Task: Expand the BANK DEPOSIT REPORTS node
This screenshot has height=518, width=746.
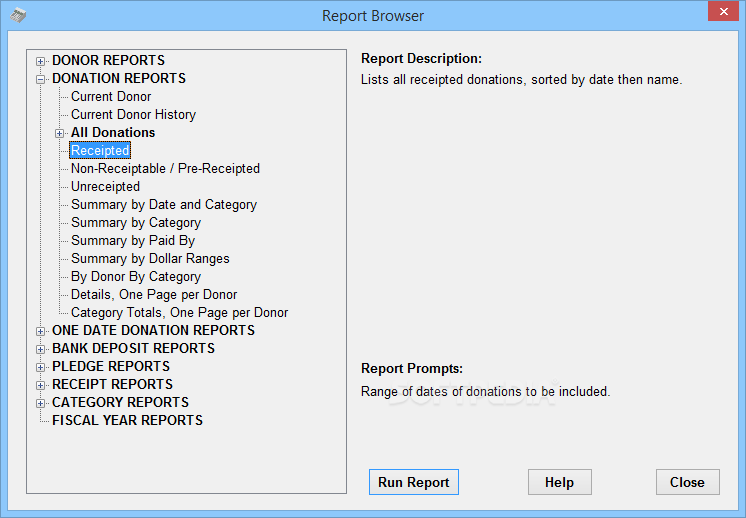Action: (40, 350)
